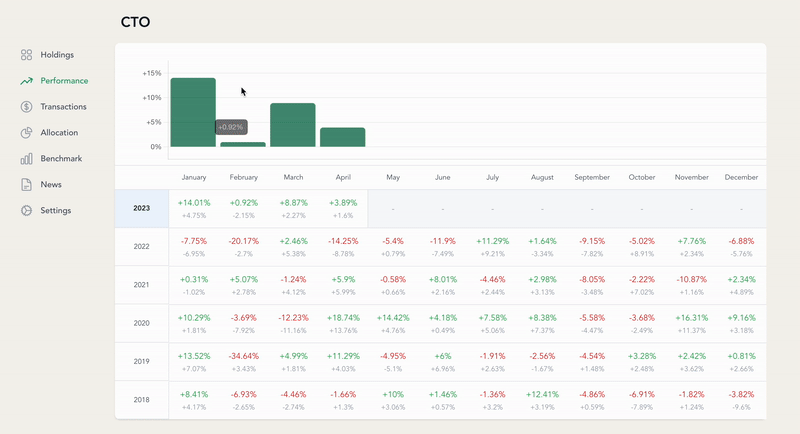Click the +0.92% tooltip on the chart
Viewport: 800px width, 434px height.
[231, 127]
